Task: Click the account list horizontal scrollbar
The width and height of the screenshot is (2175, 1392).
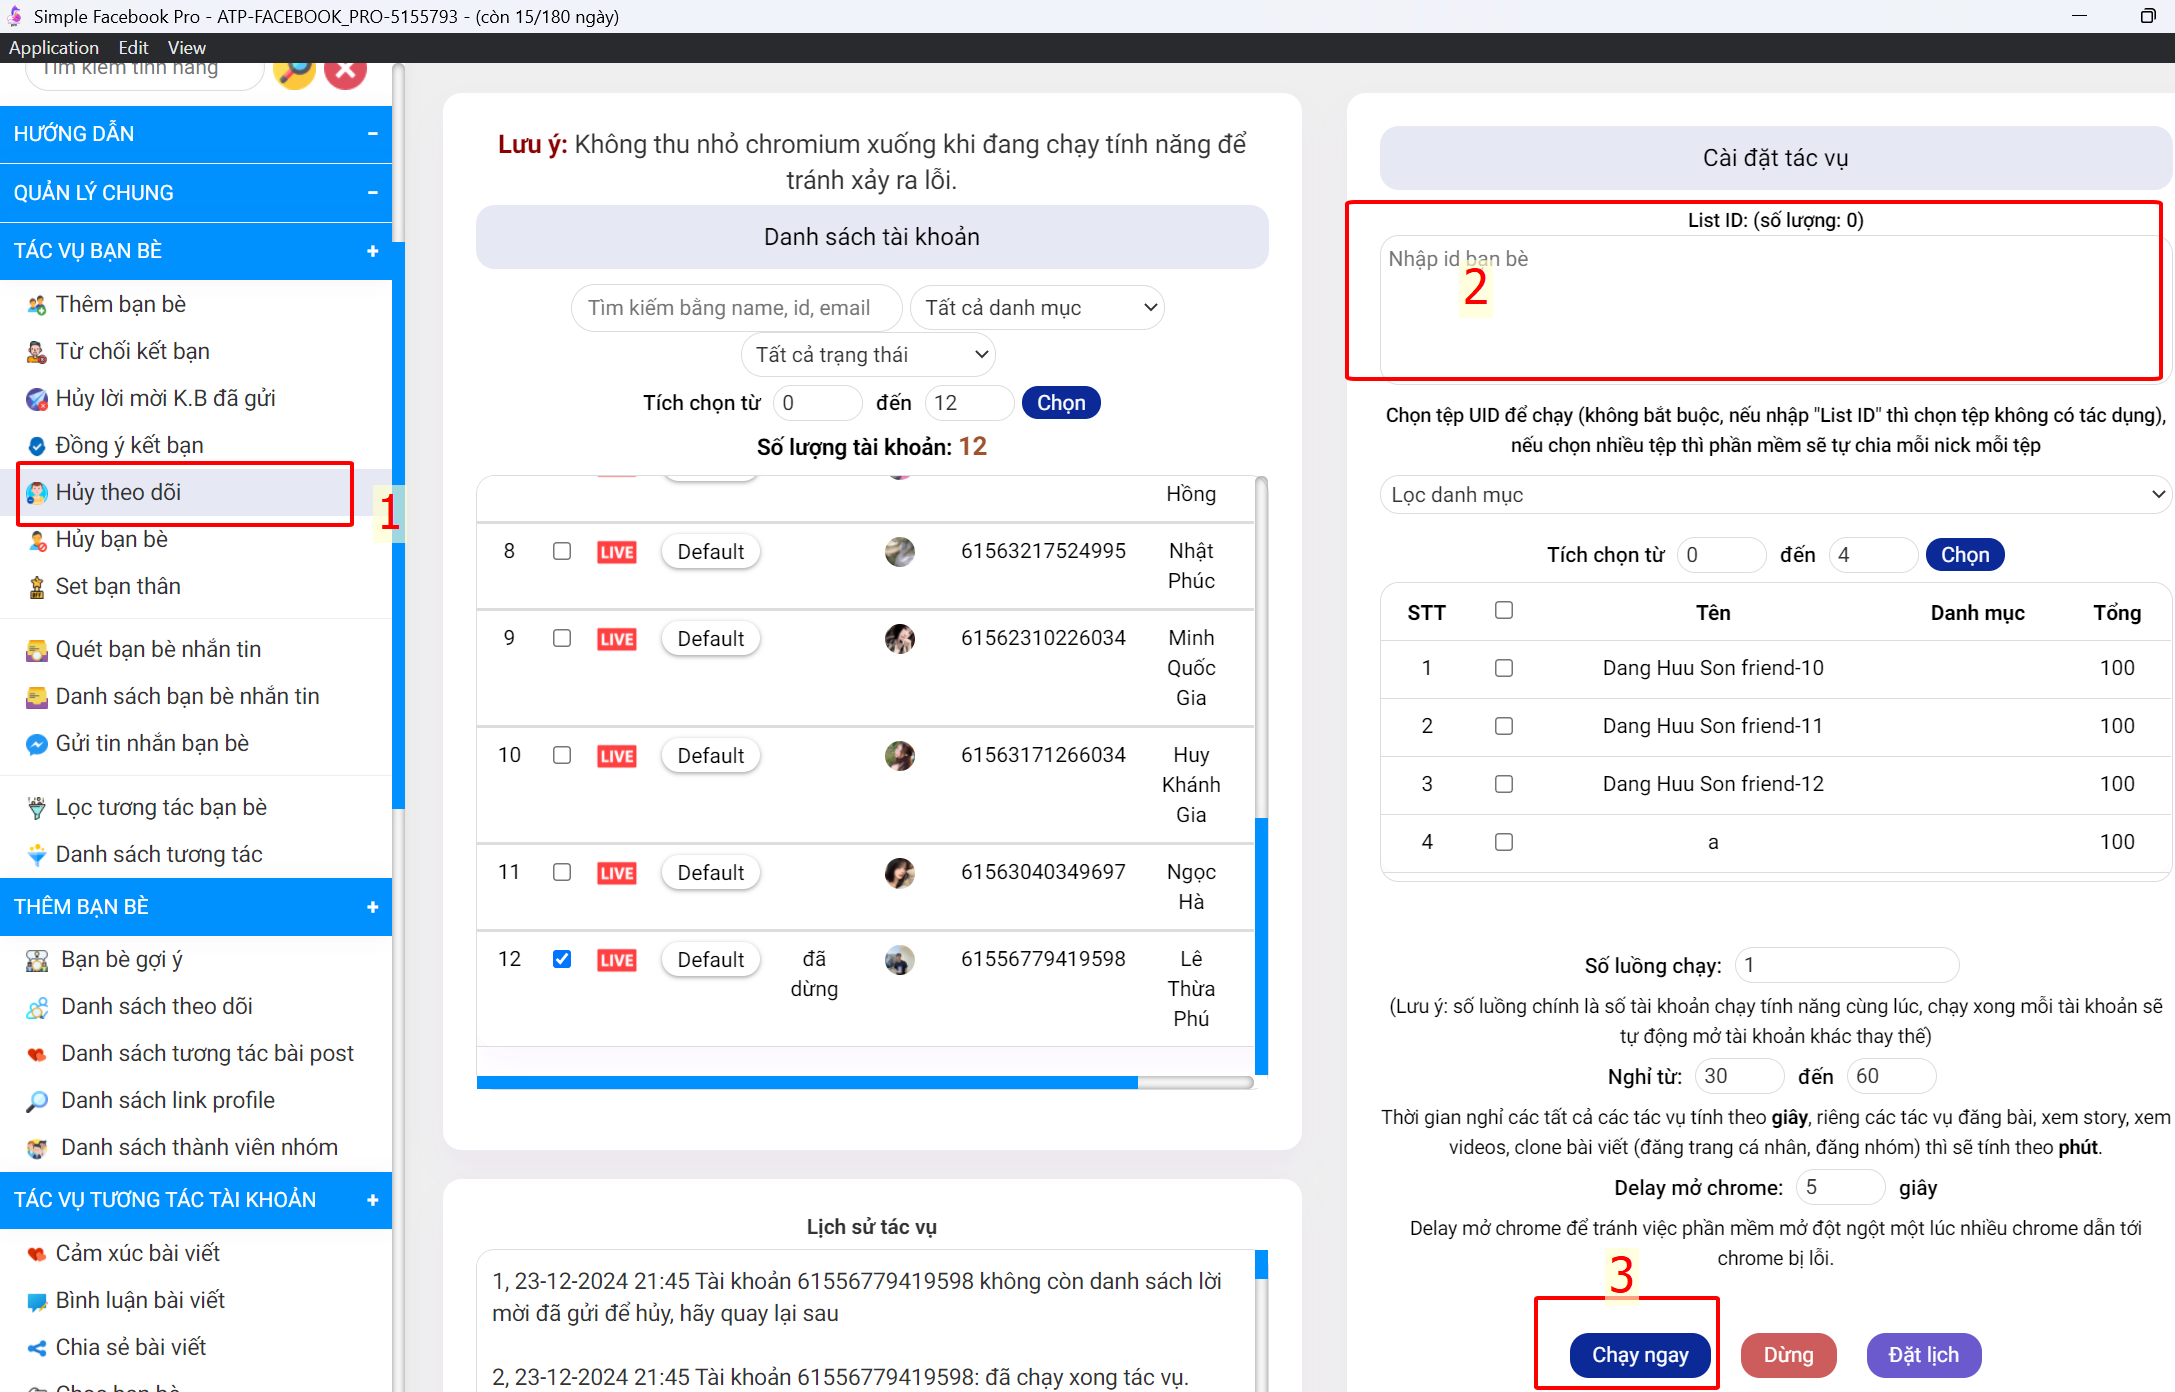Action: click(x=806, y=1082)
